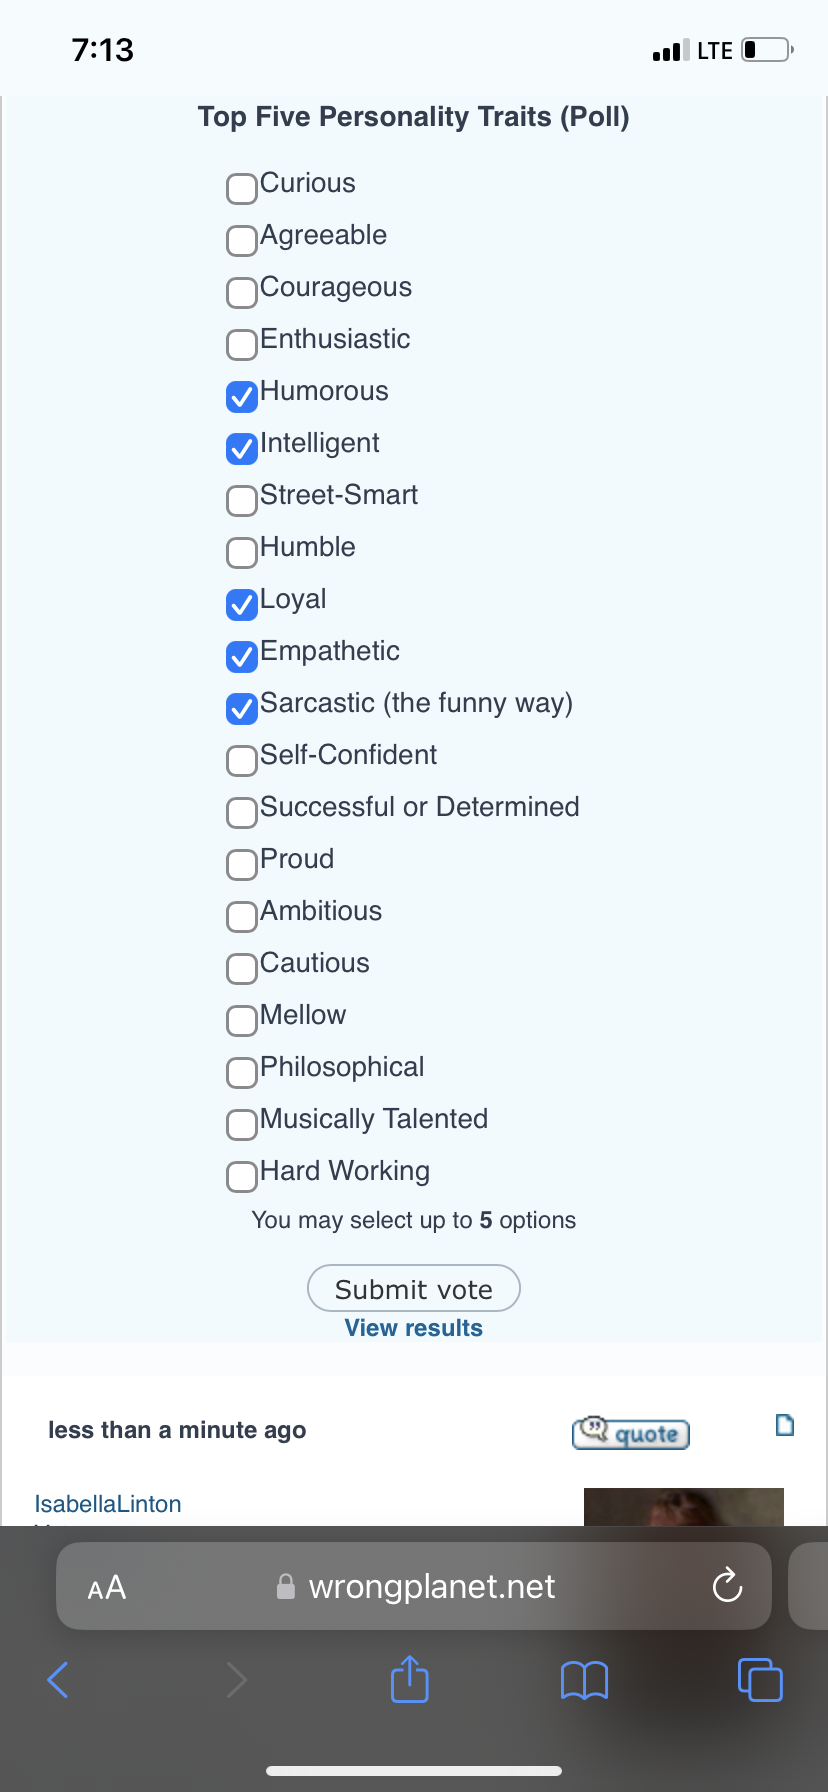828x1792 pixels.
Task: Reload the wrongplanet.net page
Action: [x=727, y=1586]
